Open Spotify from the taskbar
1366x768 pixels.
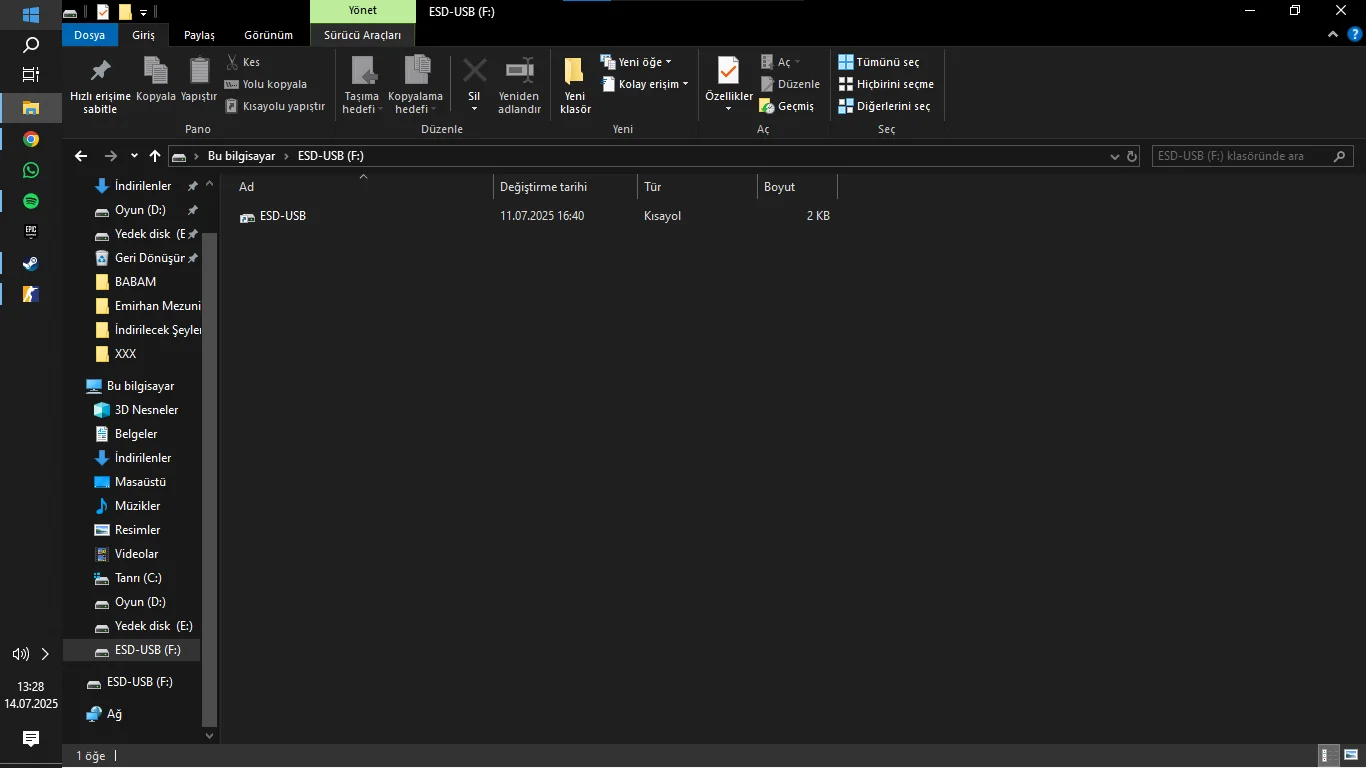point(31,201)
